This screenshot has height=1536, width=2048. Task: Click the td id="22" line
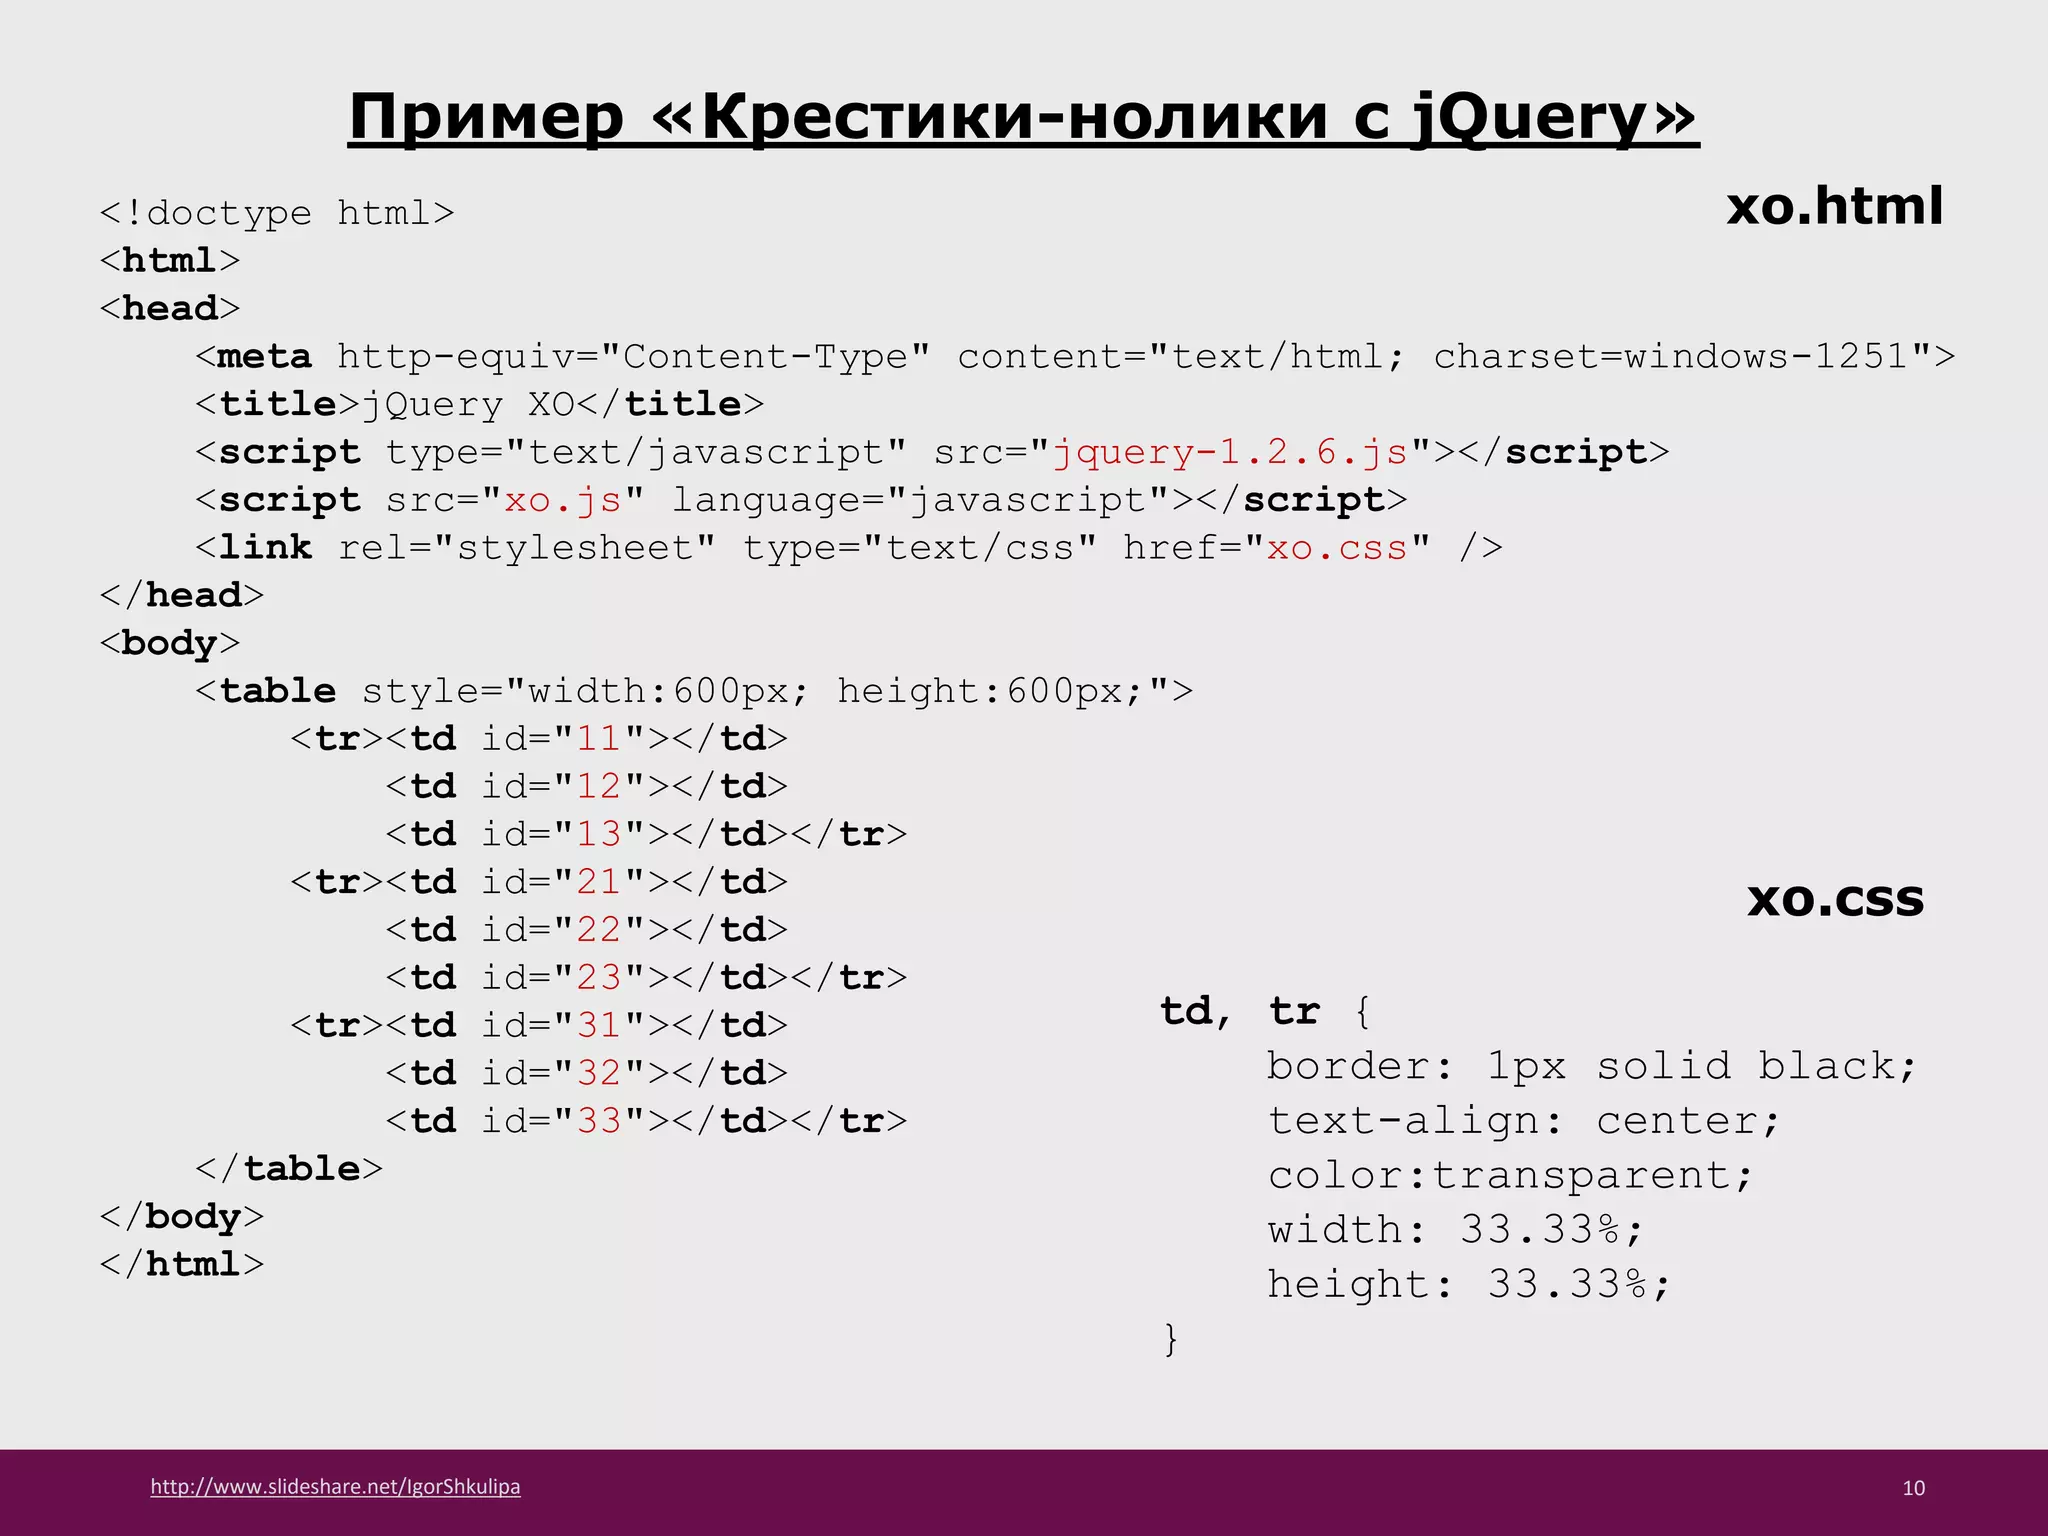tap(587, 930)
